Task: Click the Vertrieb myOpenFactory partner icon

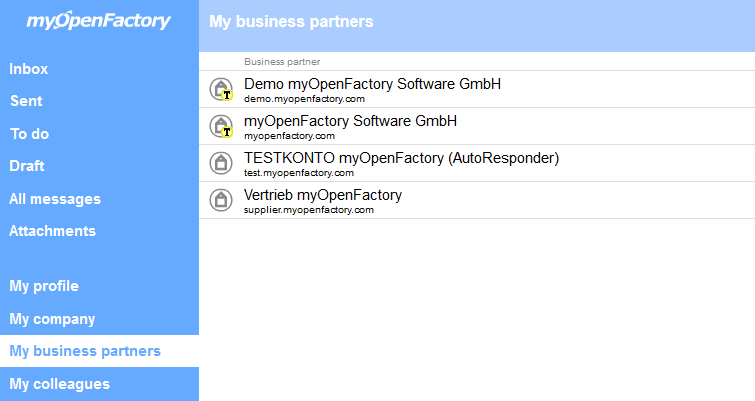Action: tap(221, 200)
